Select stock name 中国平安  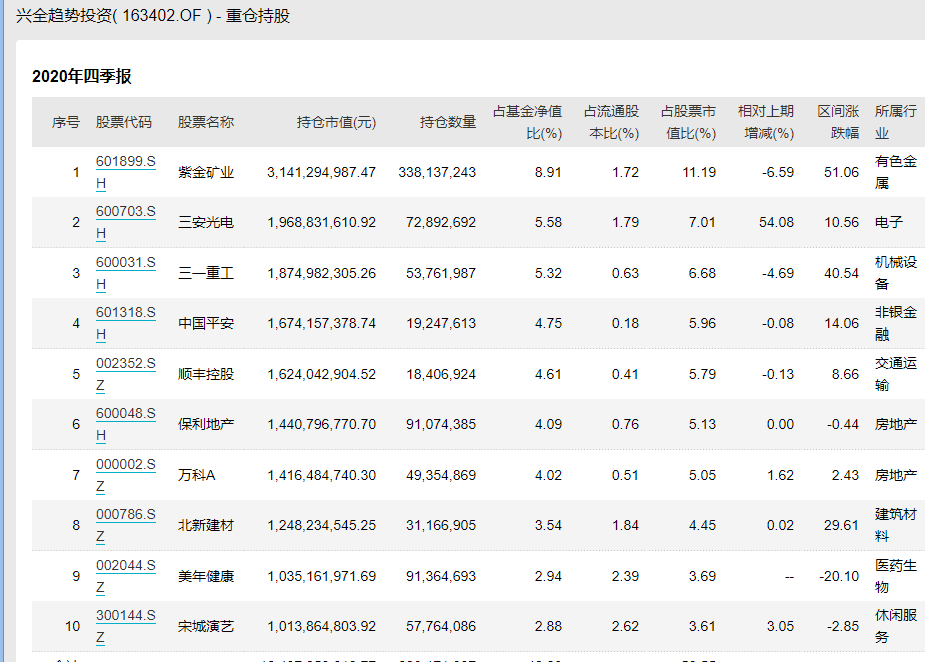tap(206, 323)
